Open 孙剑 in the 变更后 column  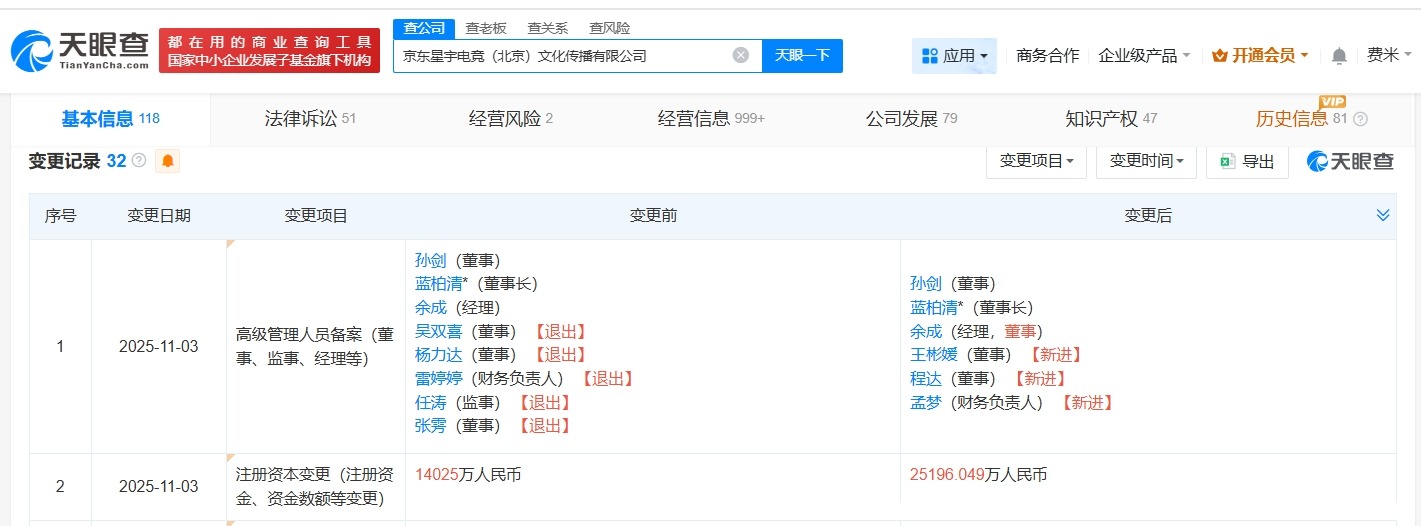click(926, 283)
